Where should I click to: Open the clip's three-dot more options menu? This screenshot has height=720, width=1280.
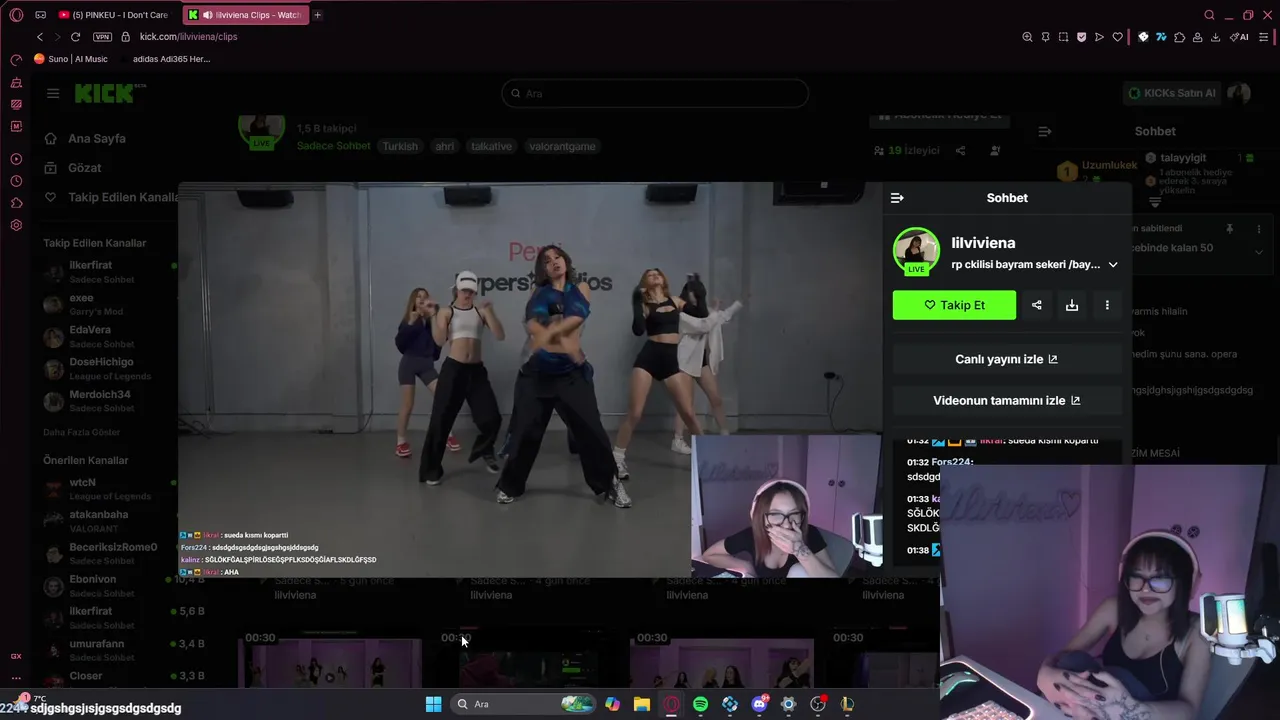[x=1107, y=305]
